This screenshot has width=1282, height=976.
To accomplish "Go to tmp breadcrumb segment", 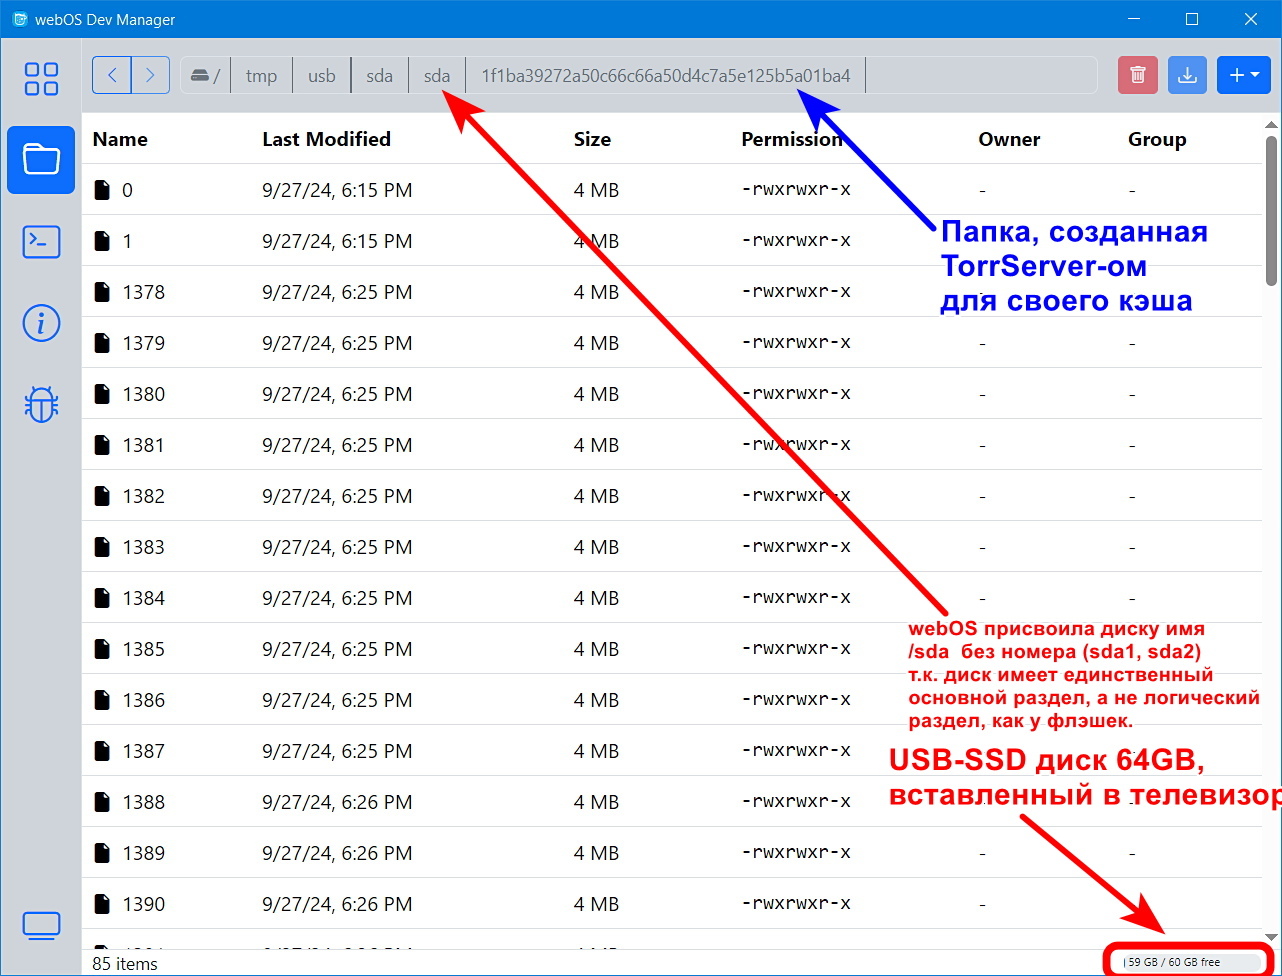I will point(261,76).
